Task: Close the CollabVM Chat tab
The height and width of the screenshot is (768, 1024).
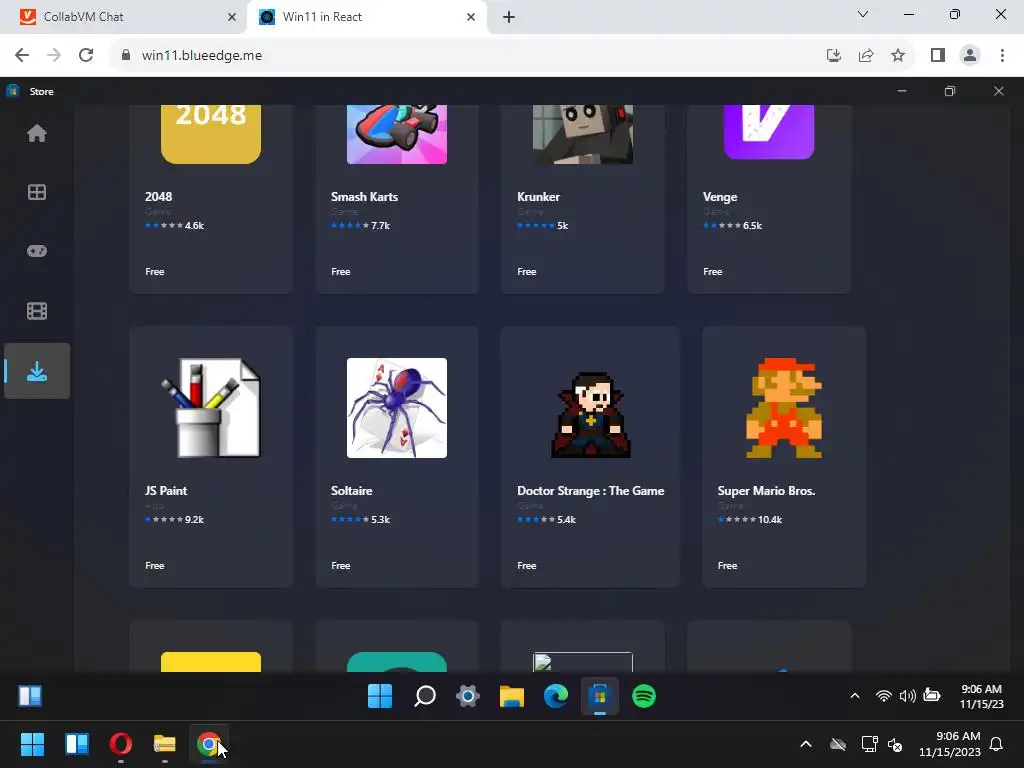Action: pos(232,17)
